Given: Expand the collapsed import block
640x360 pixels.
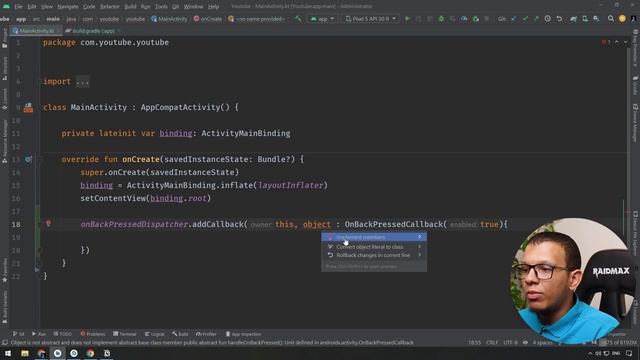Looking at the screenshot, I should click(82, 82).
